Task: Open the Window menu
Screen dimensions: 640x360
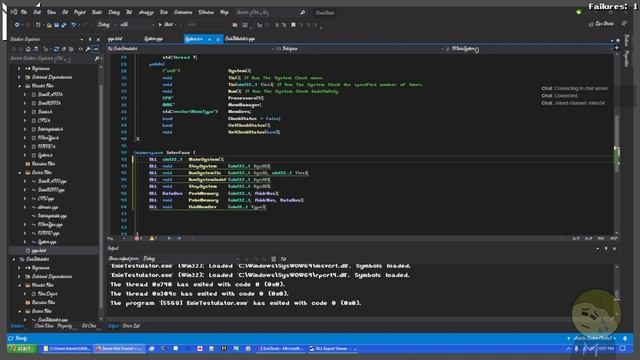Action: pyautogui.click(x=206, y=13)
